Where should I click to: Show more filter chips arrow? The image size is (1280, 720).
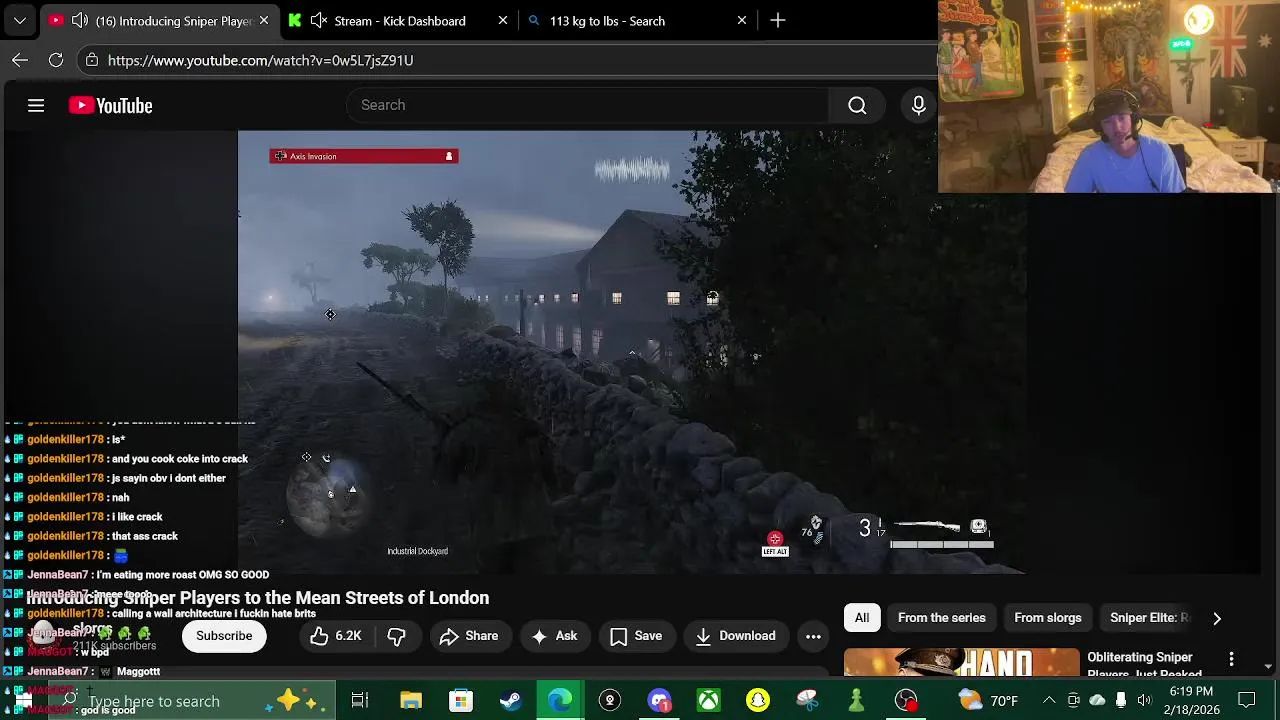click(x=1217, y=618)
